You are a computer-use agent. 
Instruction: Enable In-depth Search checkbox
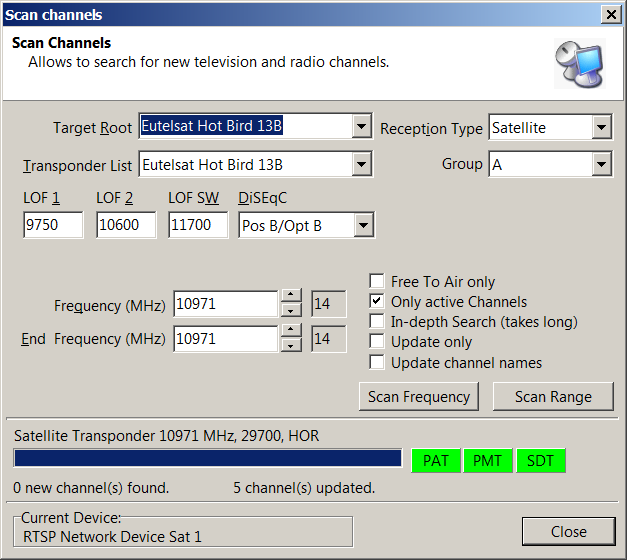coord(377,322)
